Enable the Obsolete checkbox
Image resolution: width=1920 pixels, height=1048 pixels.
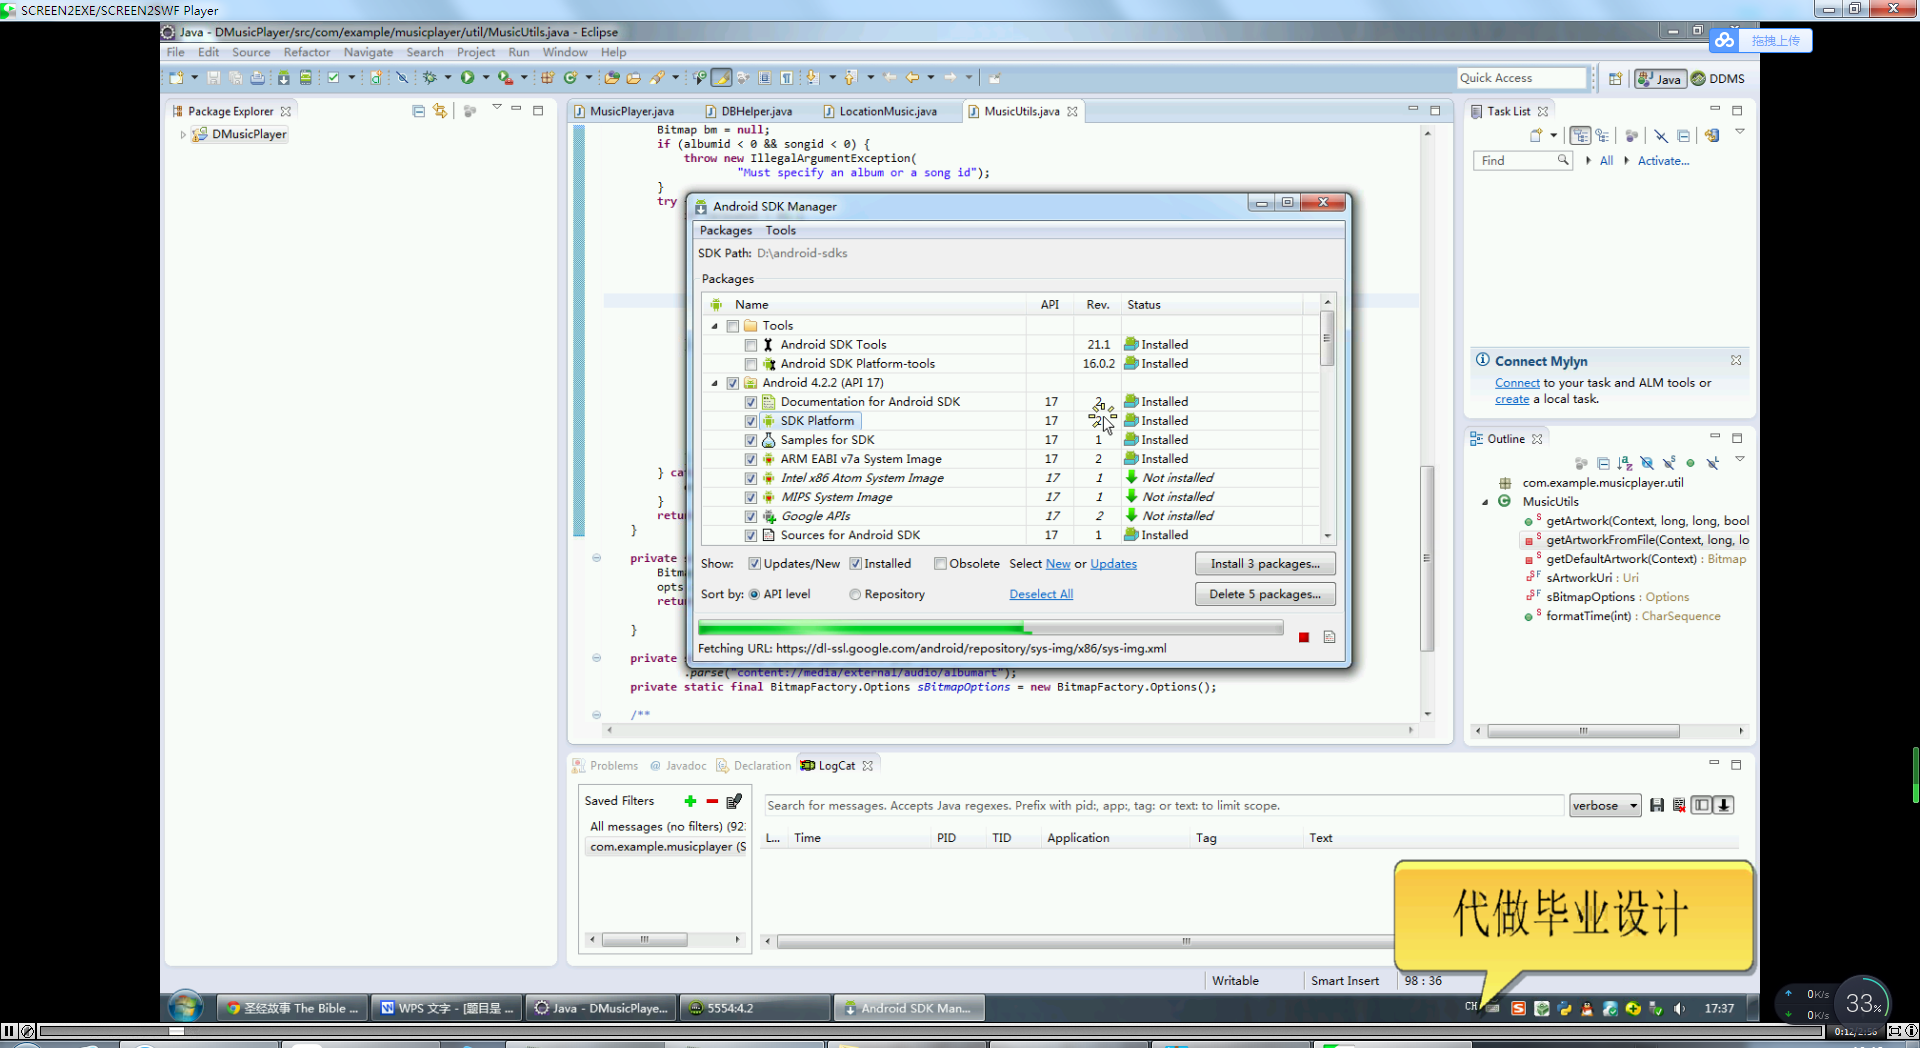pos(941,564)
